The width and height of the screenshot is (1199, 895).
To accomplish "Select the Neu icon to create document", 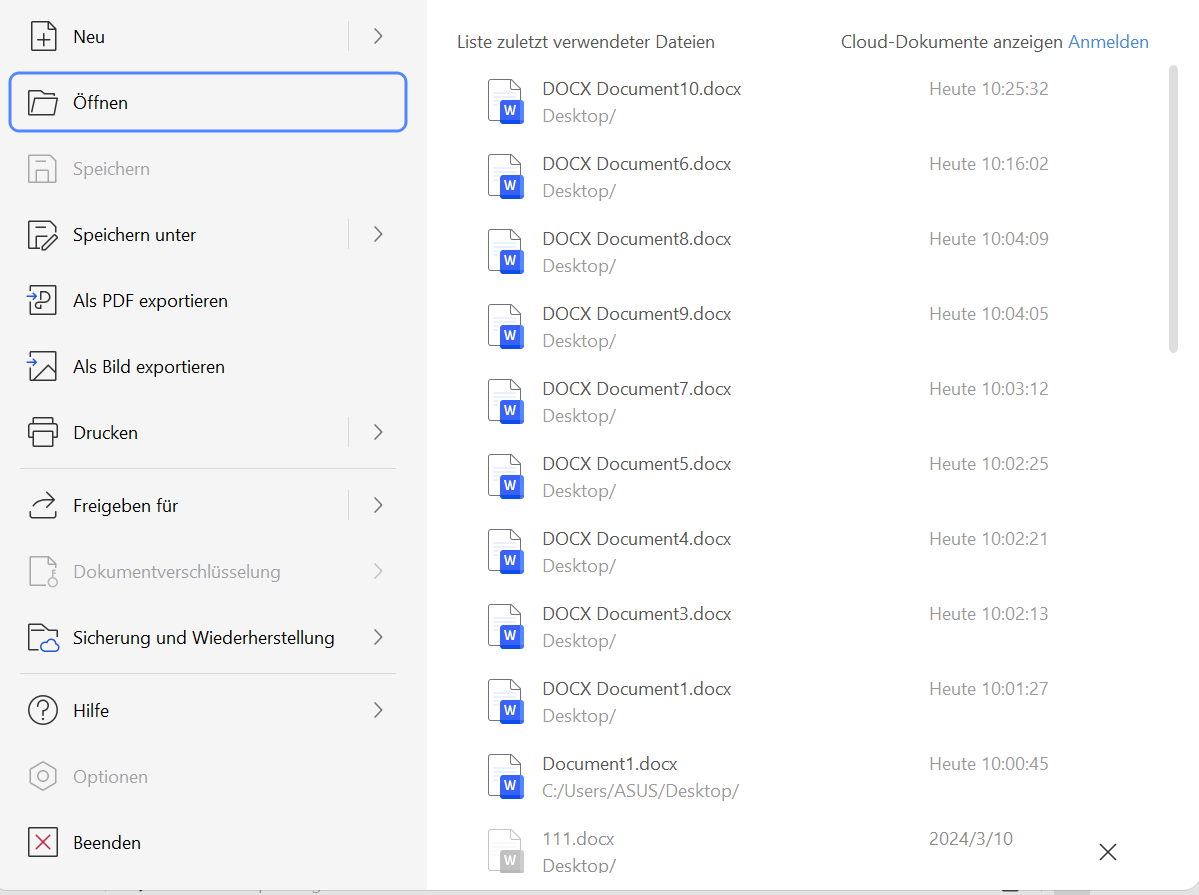I will tap(44, 36).
